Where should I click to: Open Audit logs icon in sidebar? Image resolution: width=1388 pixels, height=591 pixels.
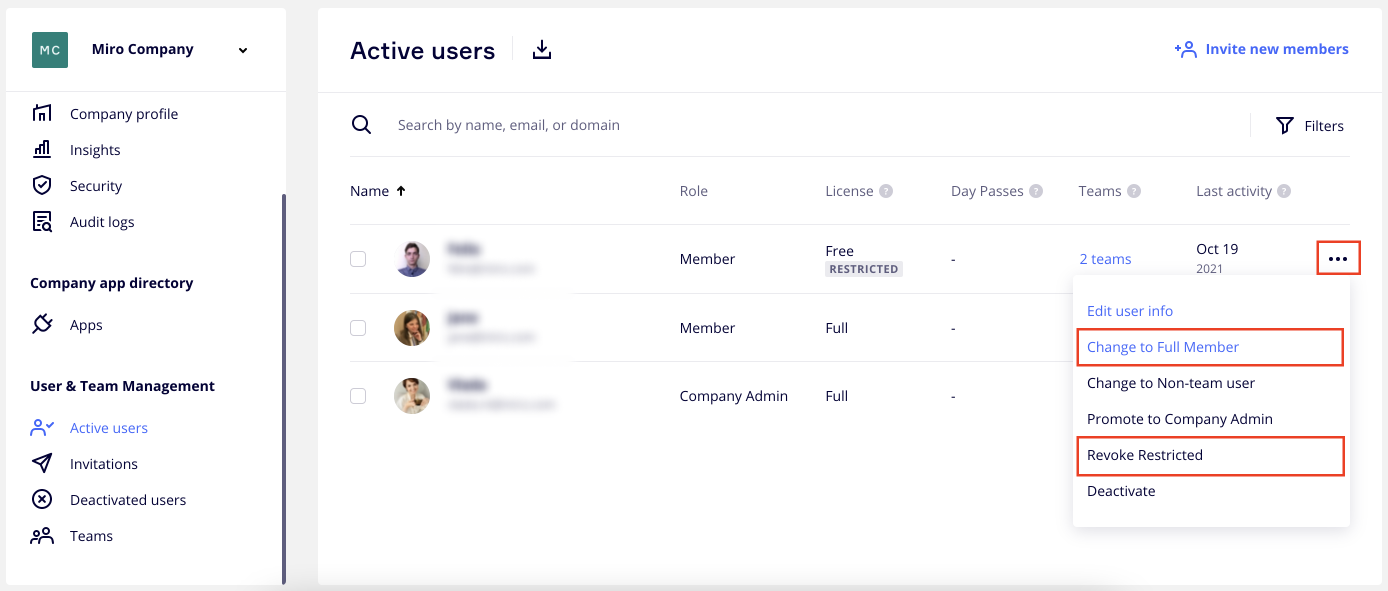click(x=42, y=221)
